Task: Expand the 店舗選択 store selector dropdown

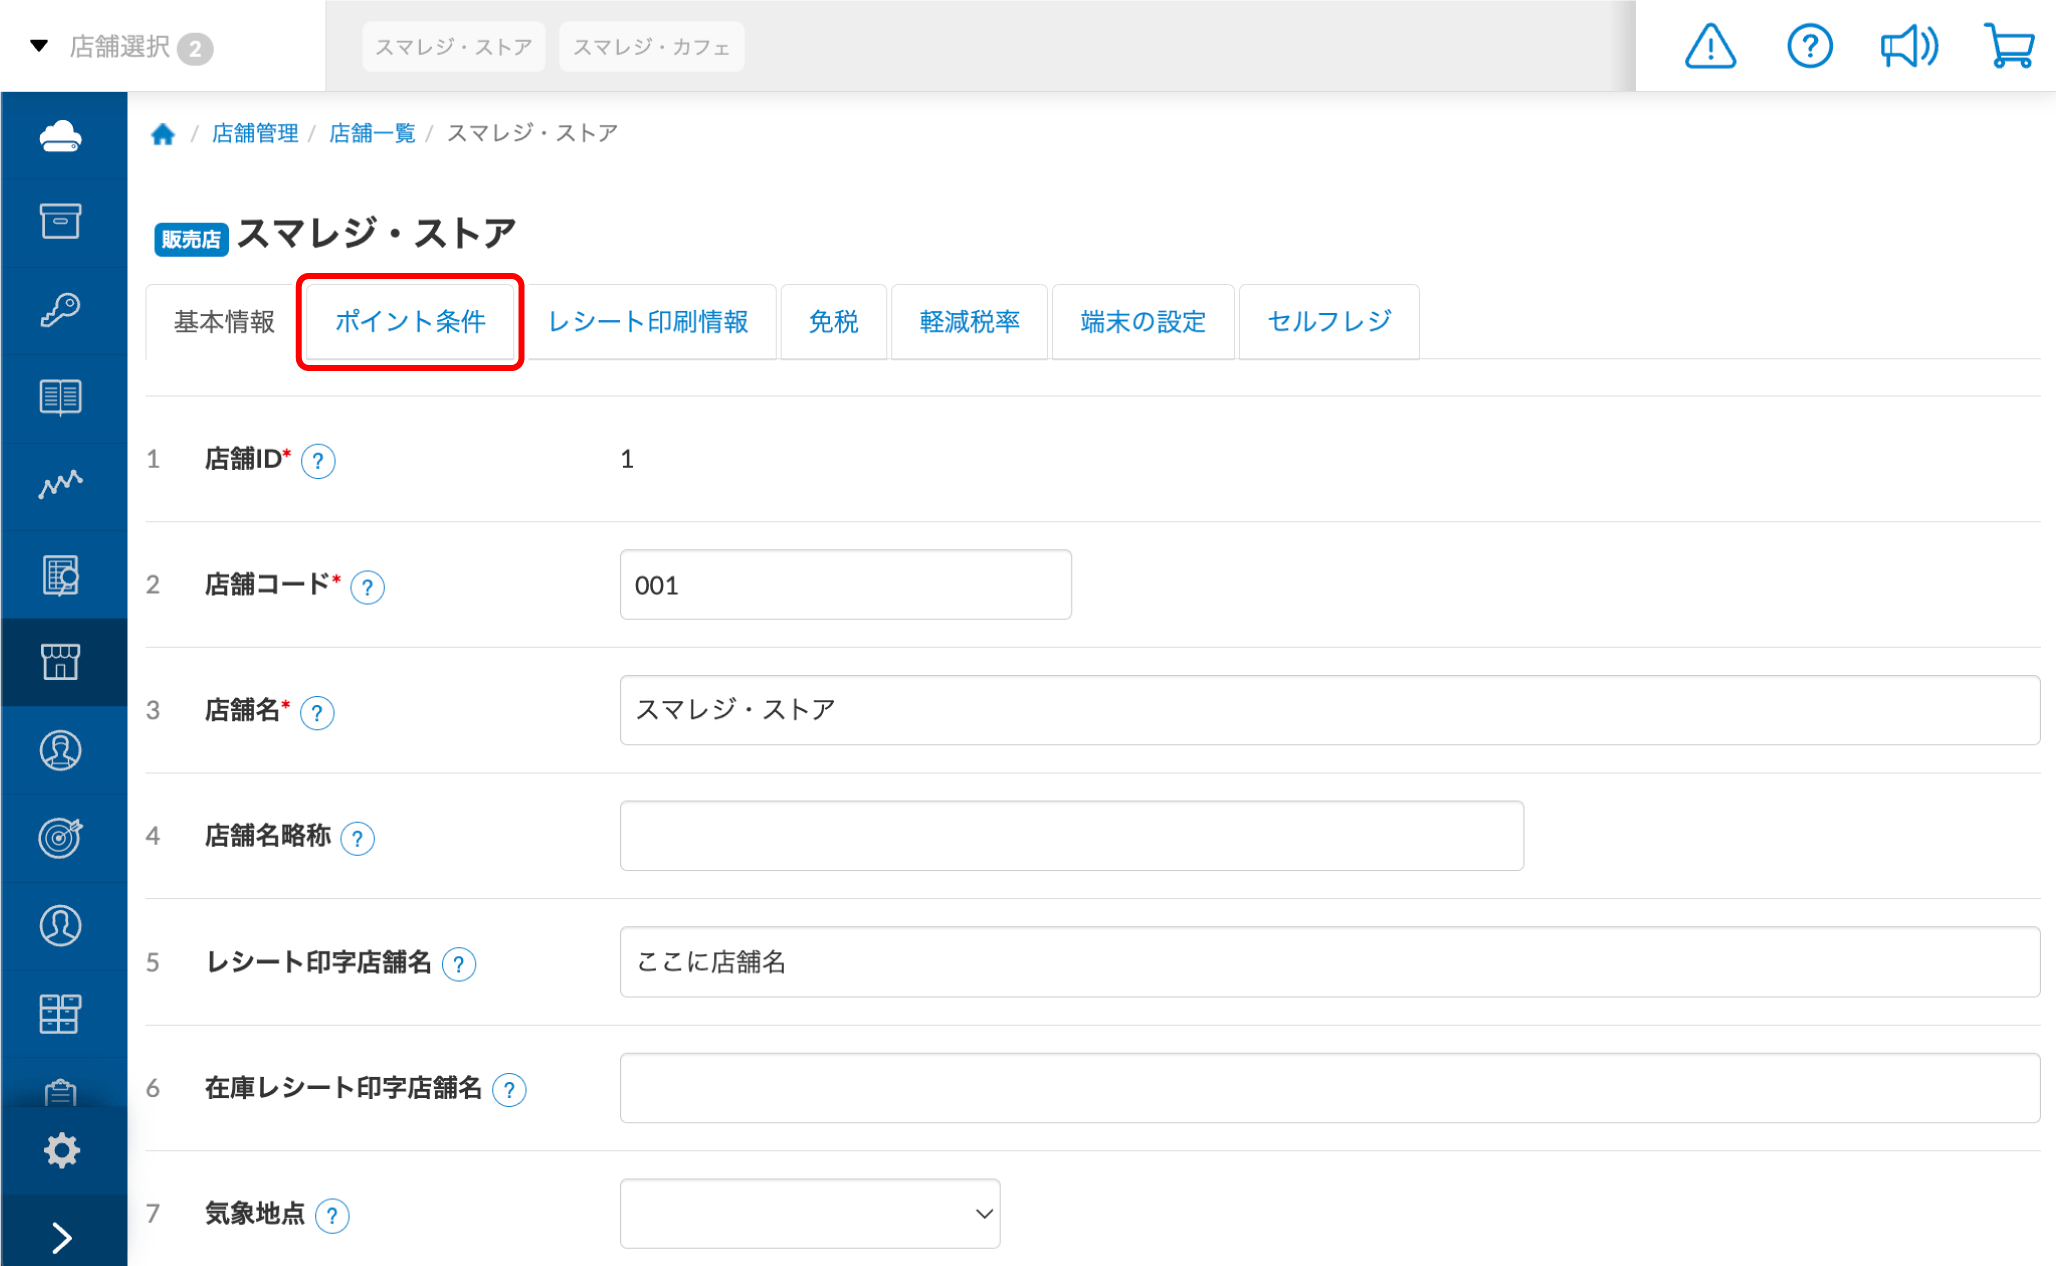Action: [120, 47]
